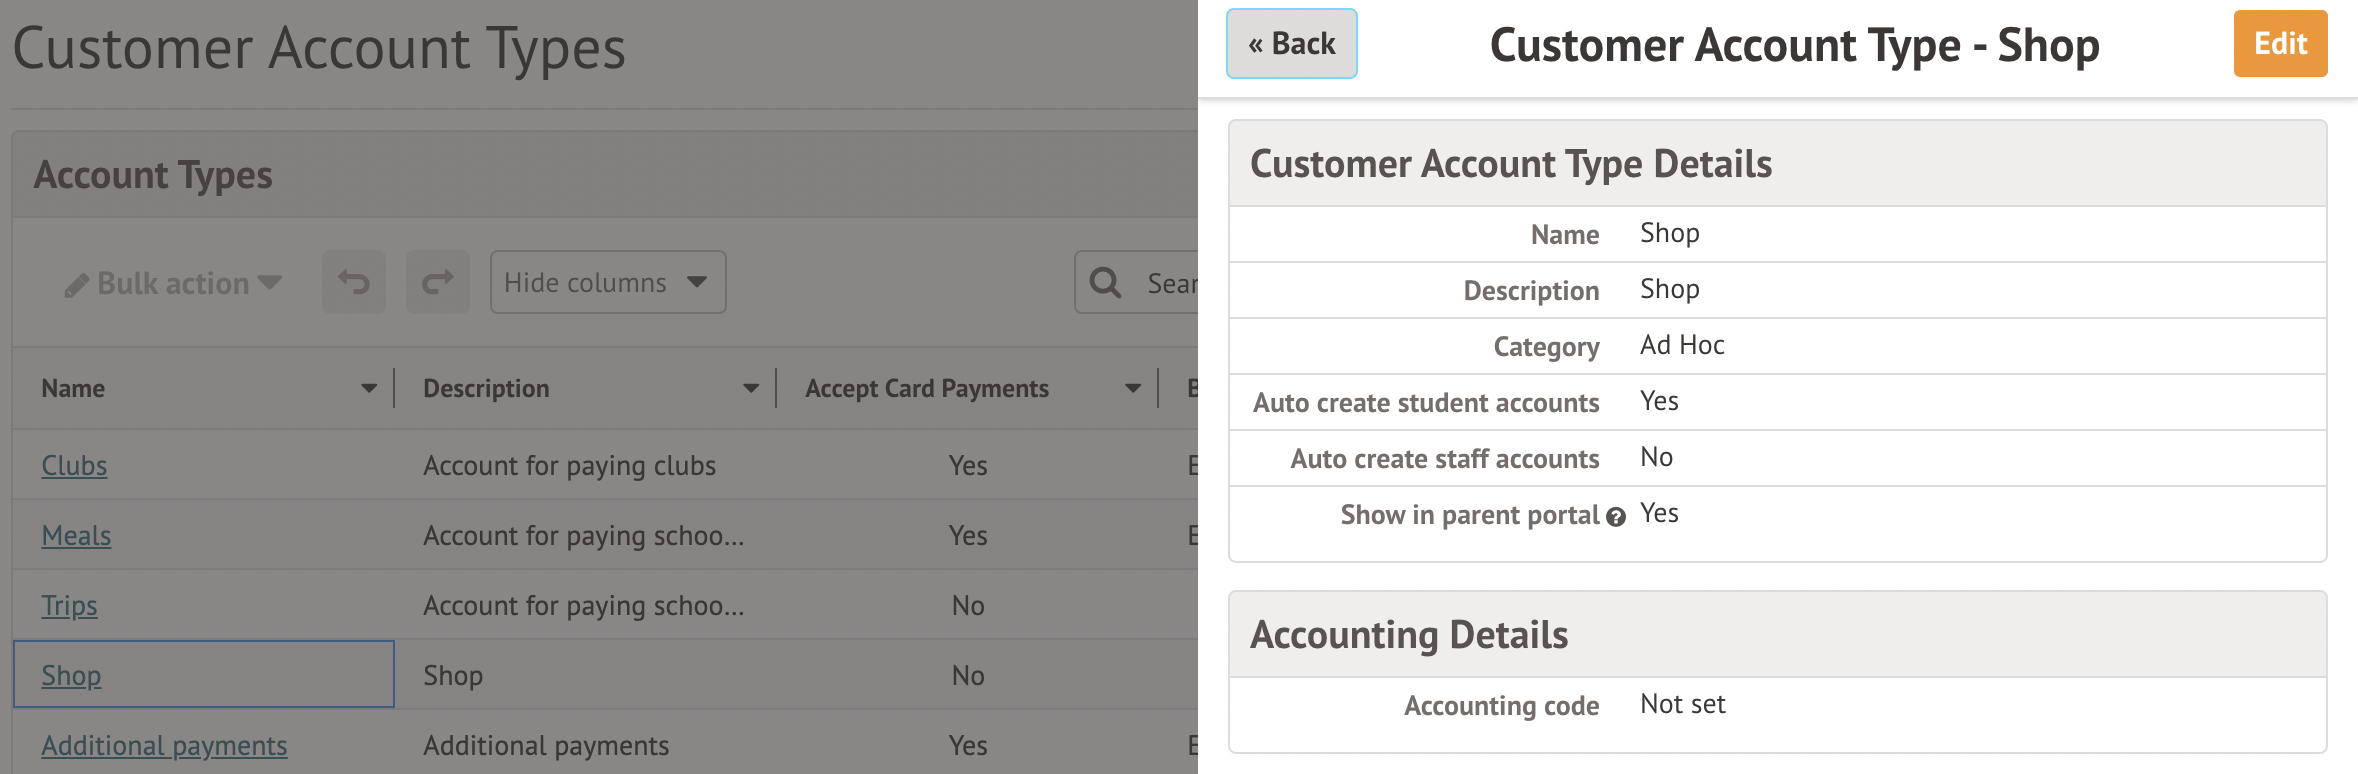Click the undo arrow icon

[x=353, y=283]
